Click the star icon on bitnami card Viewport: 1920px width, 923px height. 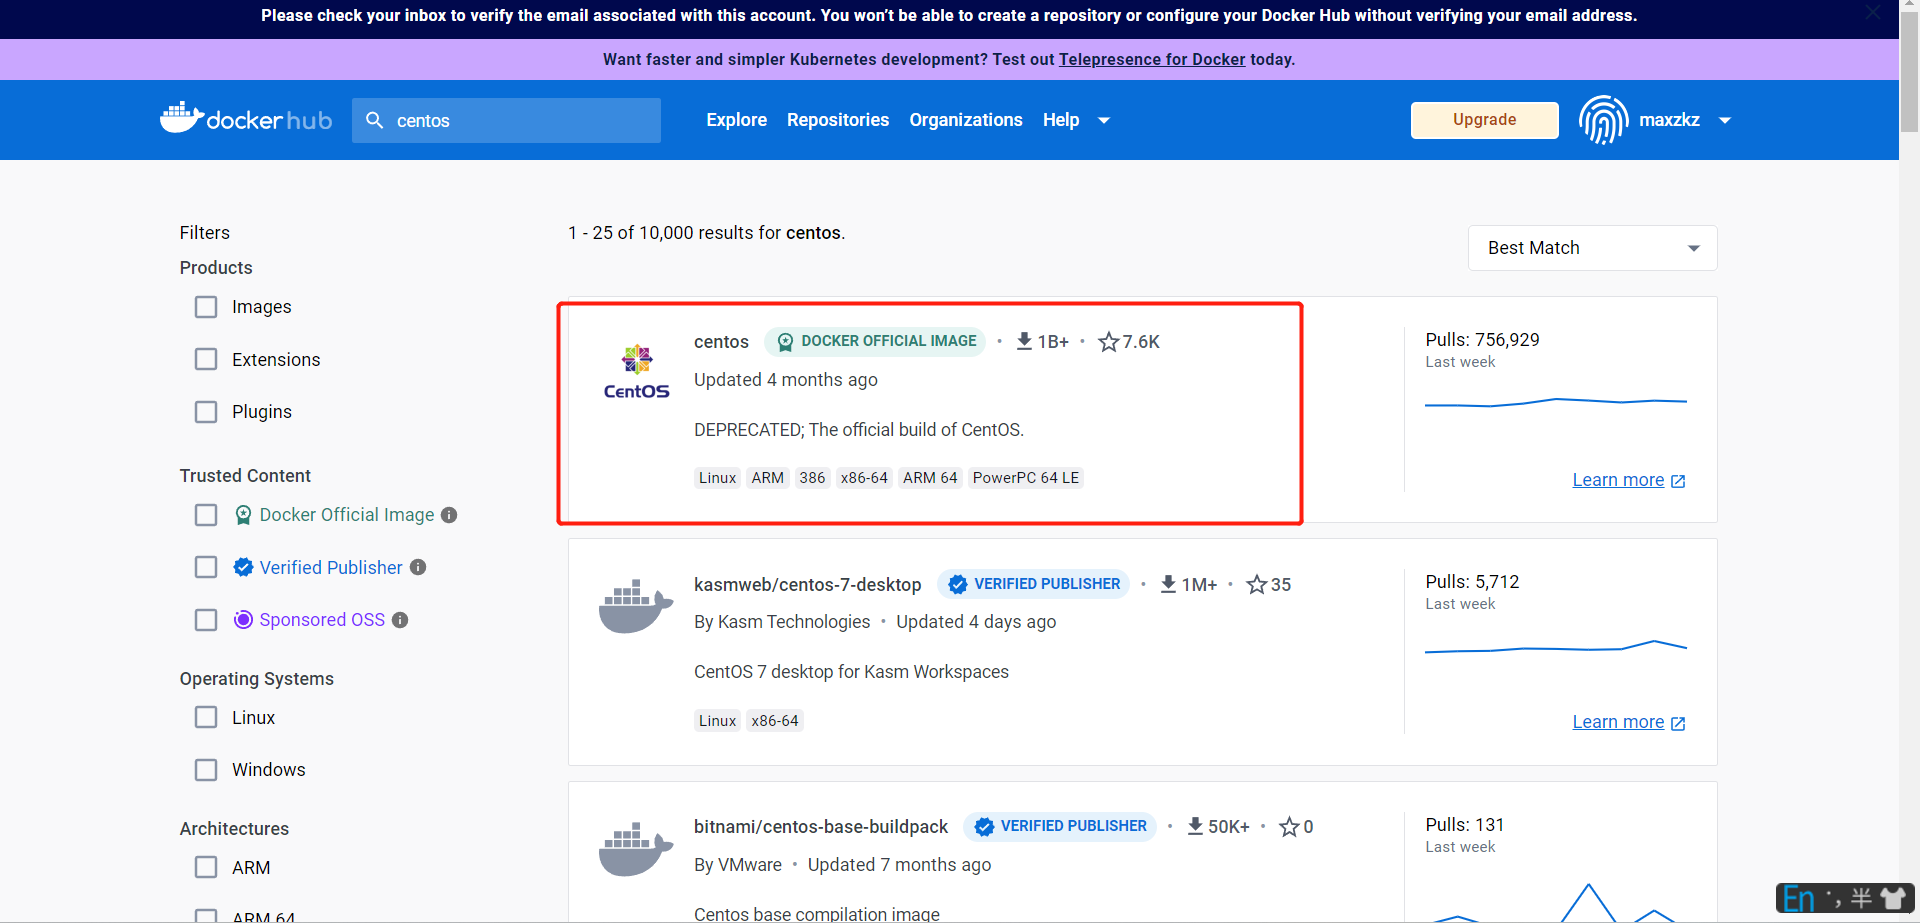[x=1290, y=827]
